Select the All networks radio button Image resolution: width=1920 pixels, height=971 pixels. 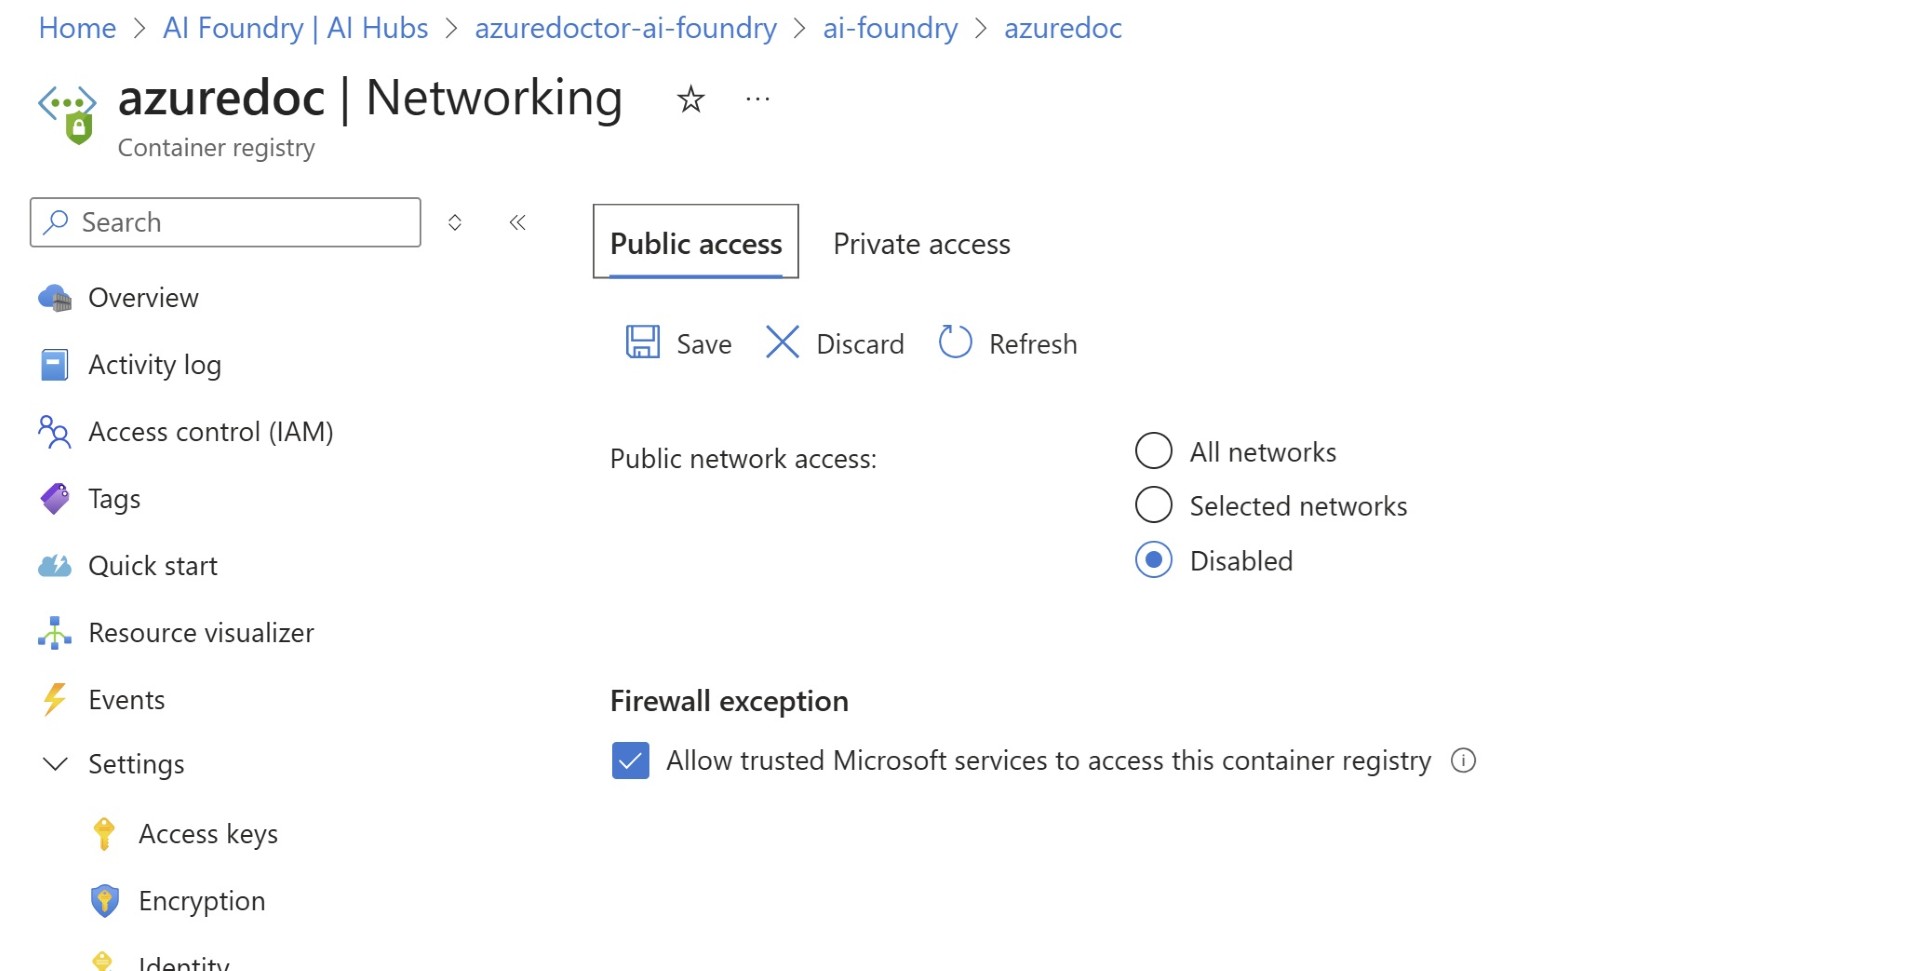click(1153, 451)
